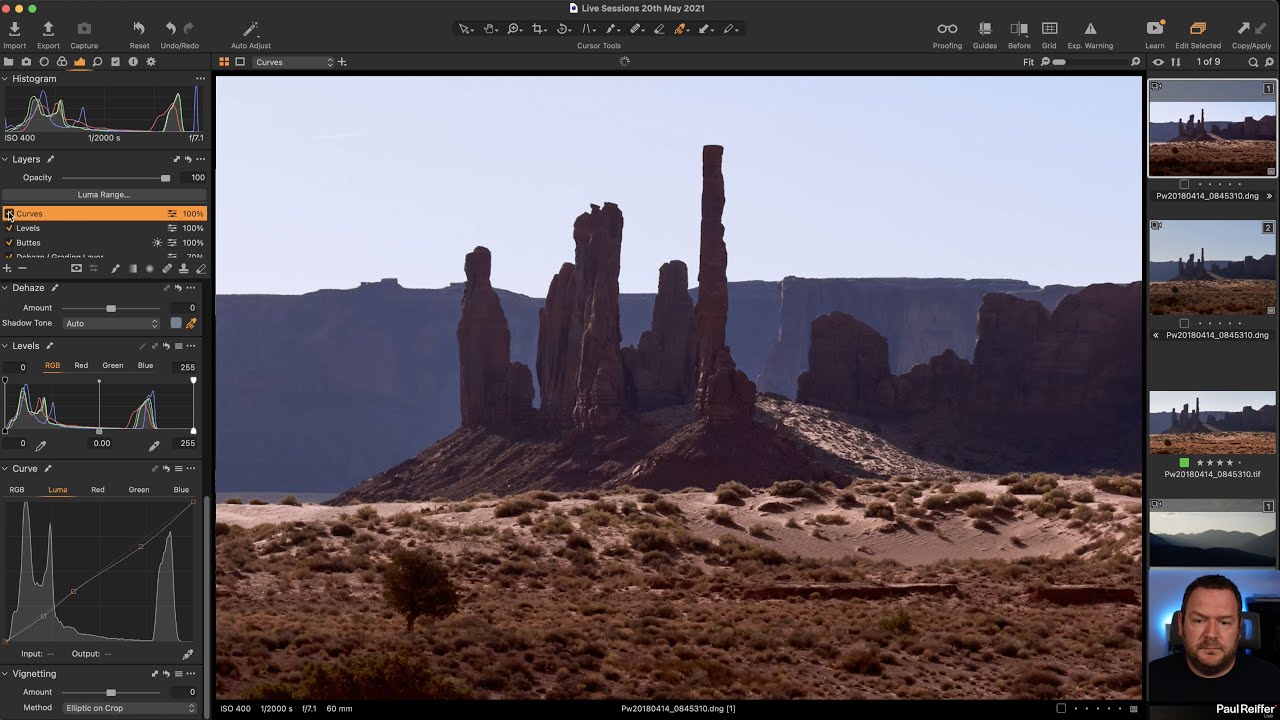Click the Before comparison icon
1280x720 pixels.
1019,29
